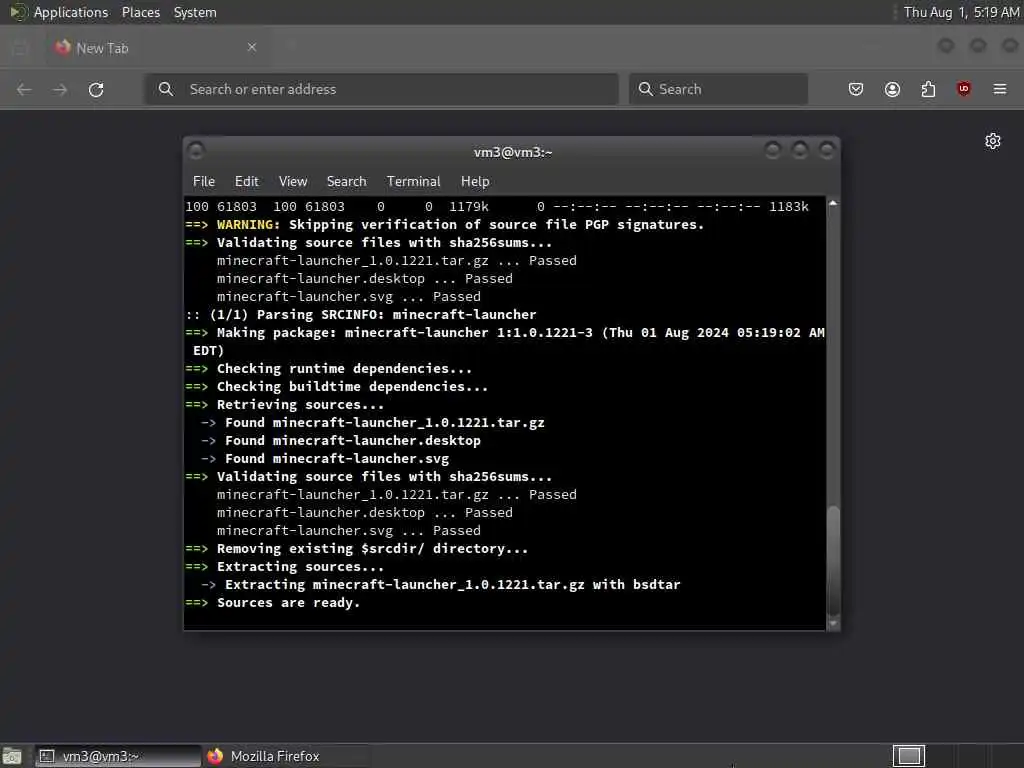Click the terminal title vm3@vm3:~

[513, 152]
